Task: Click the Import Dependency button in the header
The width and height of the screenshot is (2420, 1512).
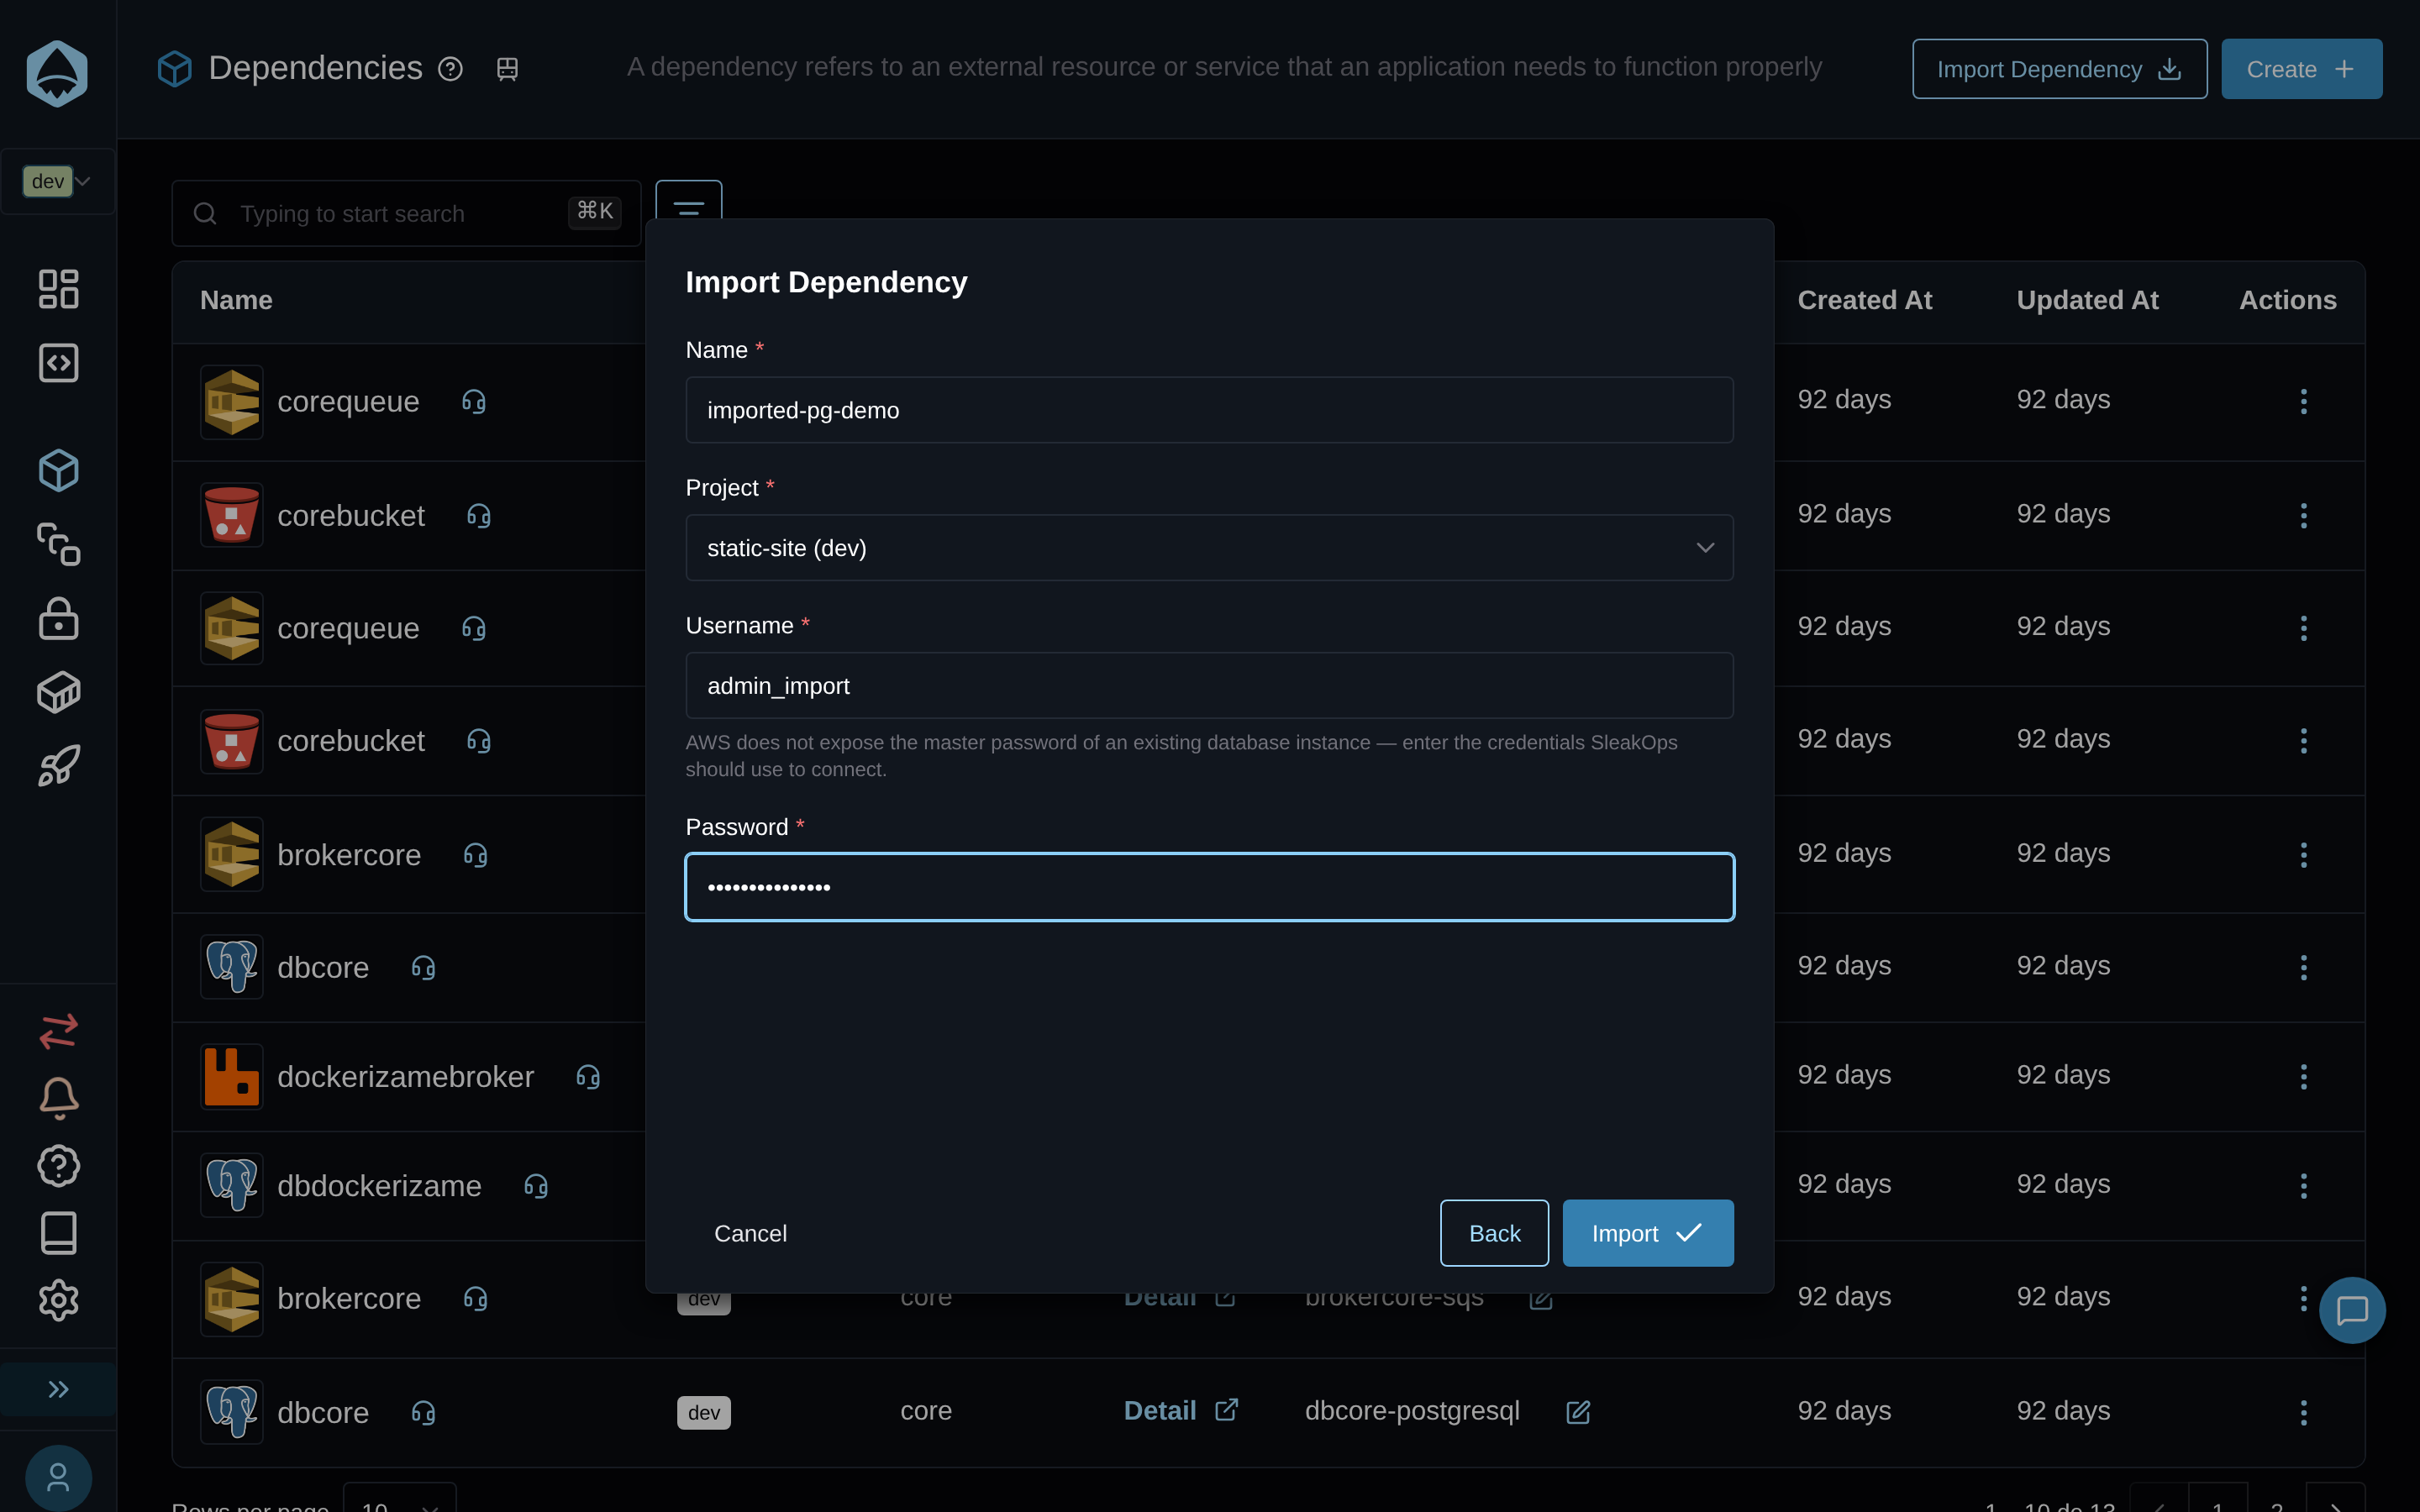Action: tap(2059, 69)
